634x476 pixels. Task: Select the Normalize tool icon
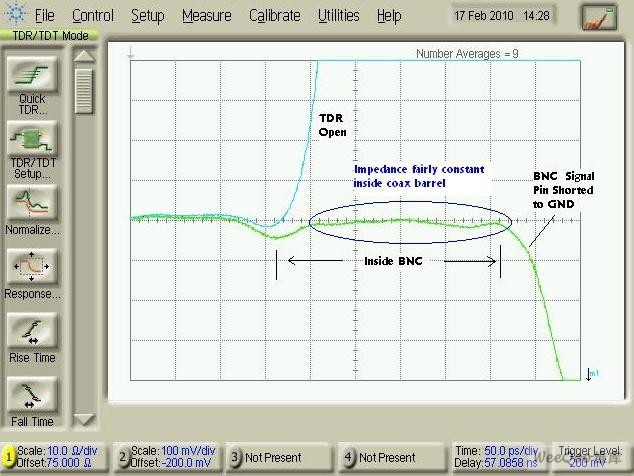coord(33,203)
